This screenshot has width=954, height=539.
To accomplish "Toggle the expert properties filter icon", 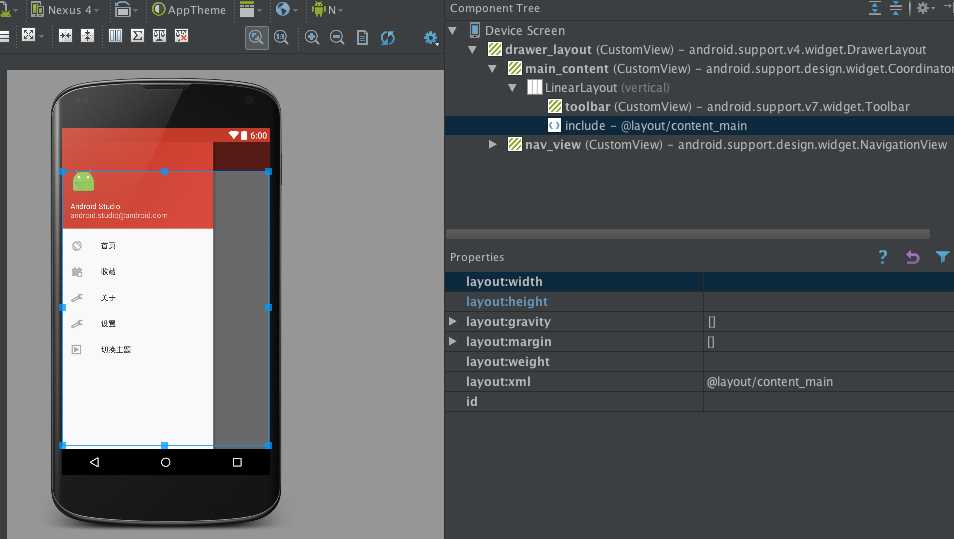I will coord(942,257).
